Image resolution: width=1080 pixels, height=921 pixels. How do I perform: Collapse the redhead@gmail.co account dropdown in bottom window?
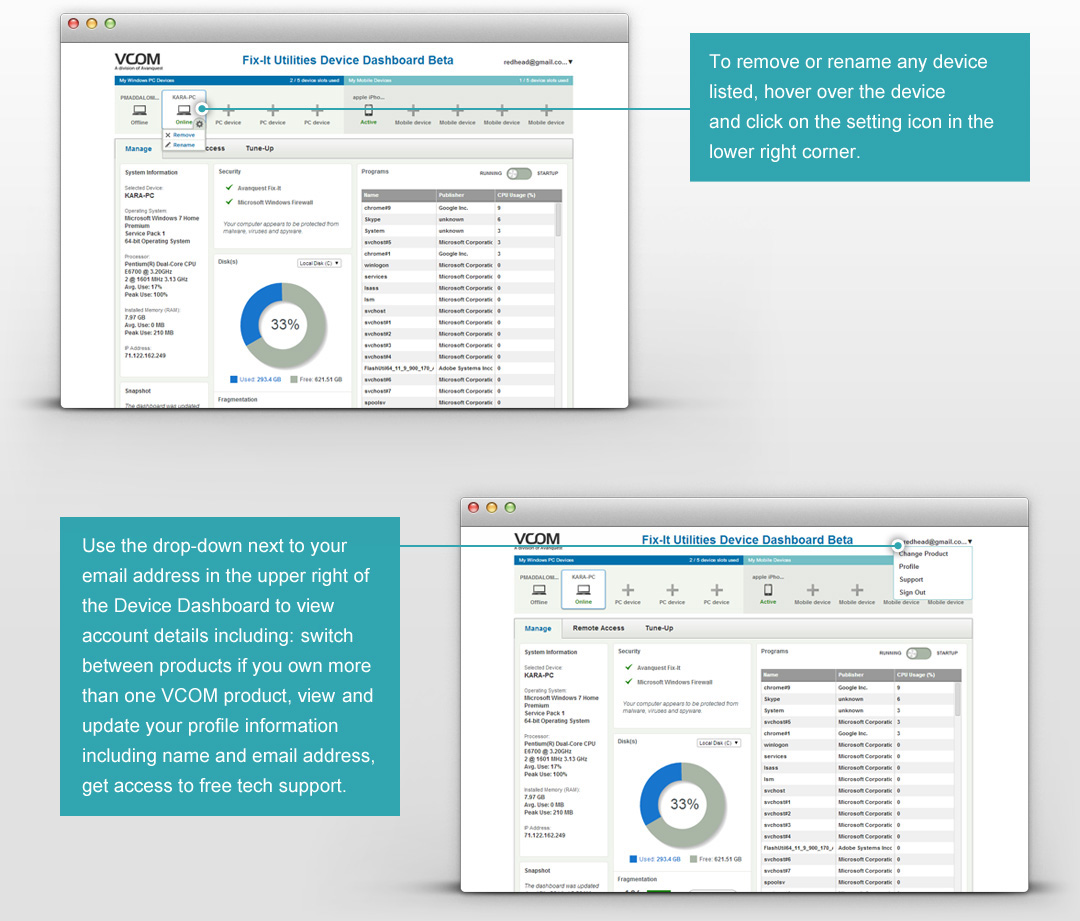tap(937, 541)
